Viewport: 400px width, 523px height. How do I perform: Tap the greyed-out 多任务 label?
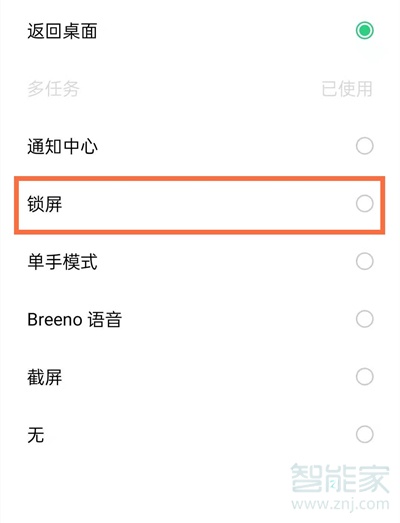coord(53,89)
